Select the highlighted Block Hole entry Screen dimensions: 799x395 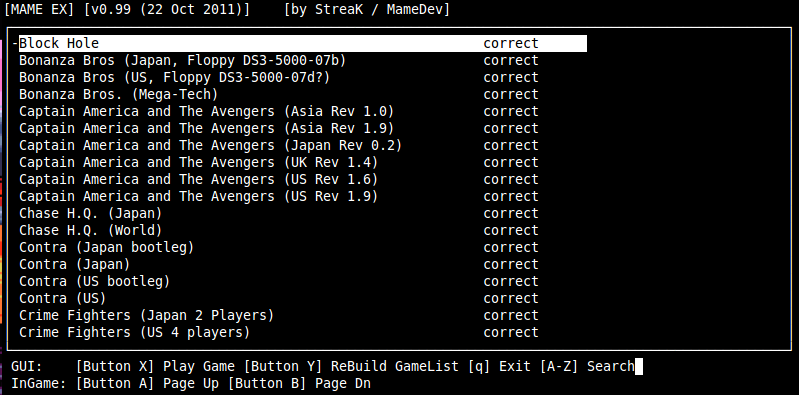(x=303, y=43)
